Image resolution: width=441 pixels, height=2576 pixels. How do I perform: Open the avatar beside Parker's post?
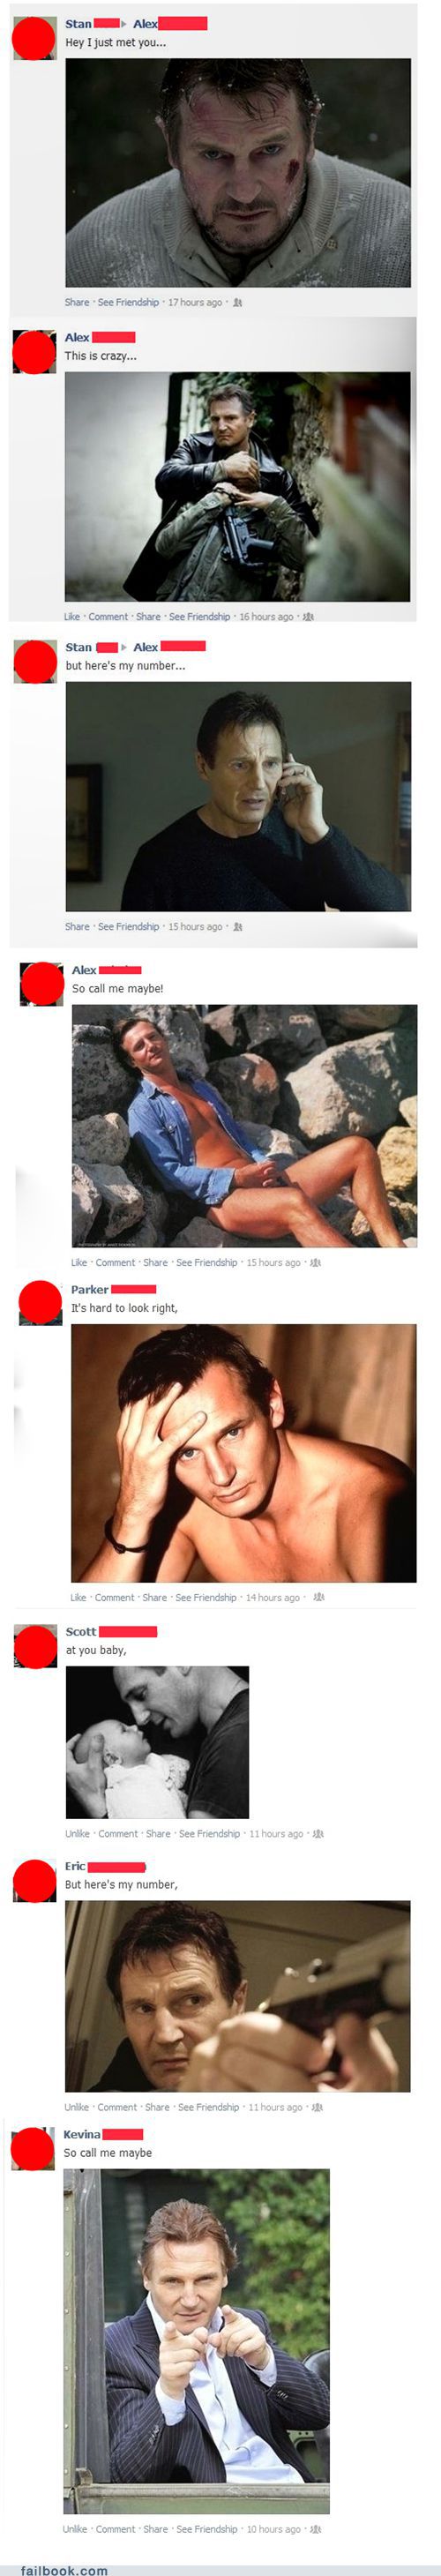click(40, 1303)
